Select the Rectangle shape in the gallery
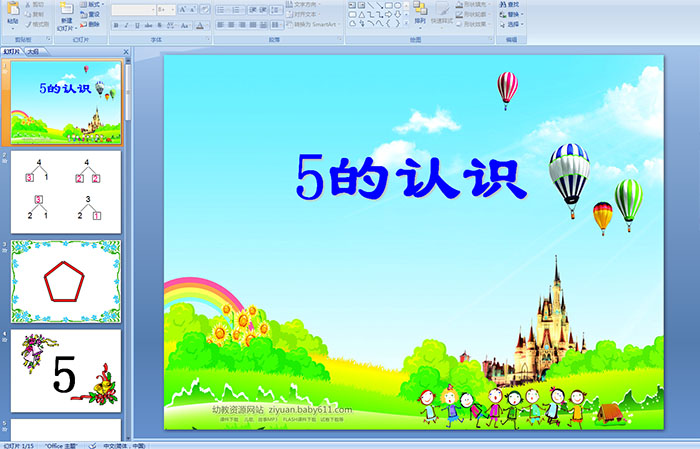The width and height of the screenshot is (700, 449). coord(389,5)
